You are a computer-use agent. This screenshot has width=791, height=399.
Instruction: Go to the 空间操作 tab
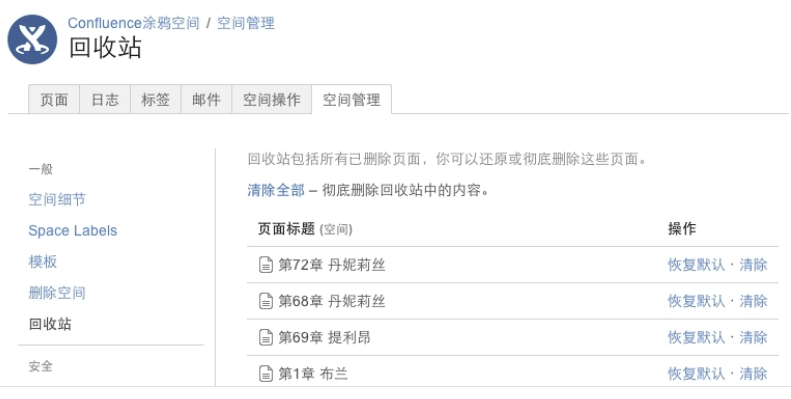tap(271, 99)
